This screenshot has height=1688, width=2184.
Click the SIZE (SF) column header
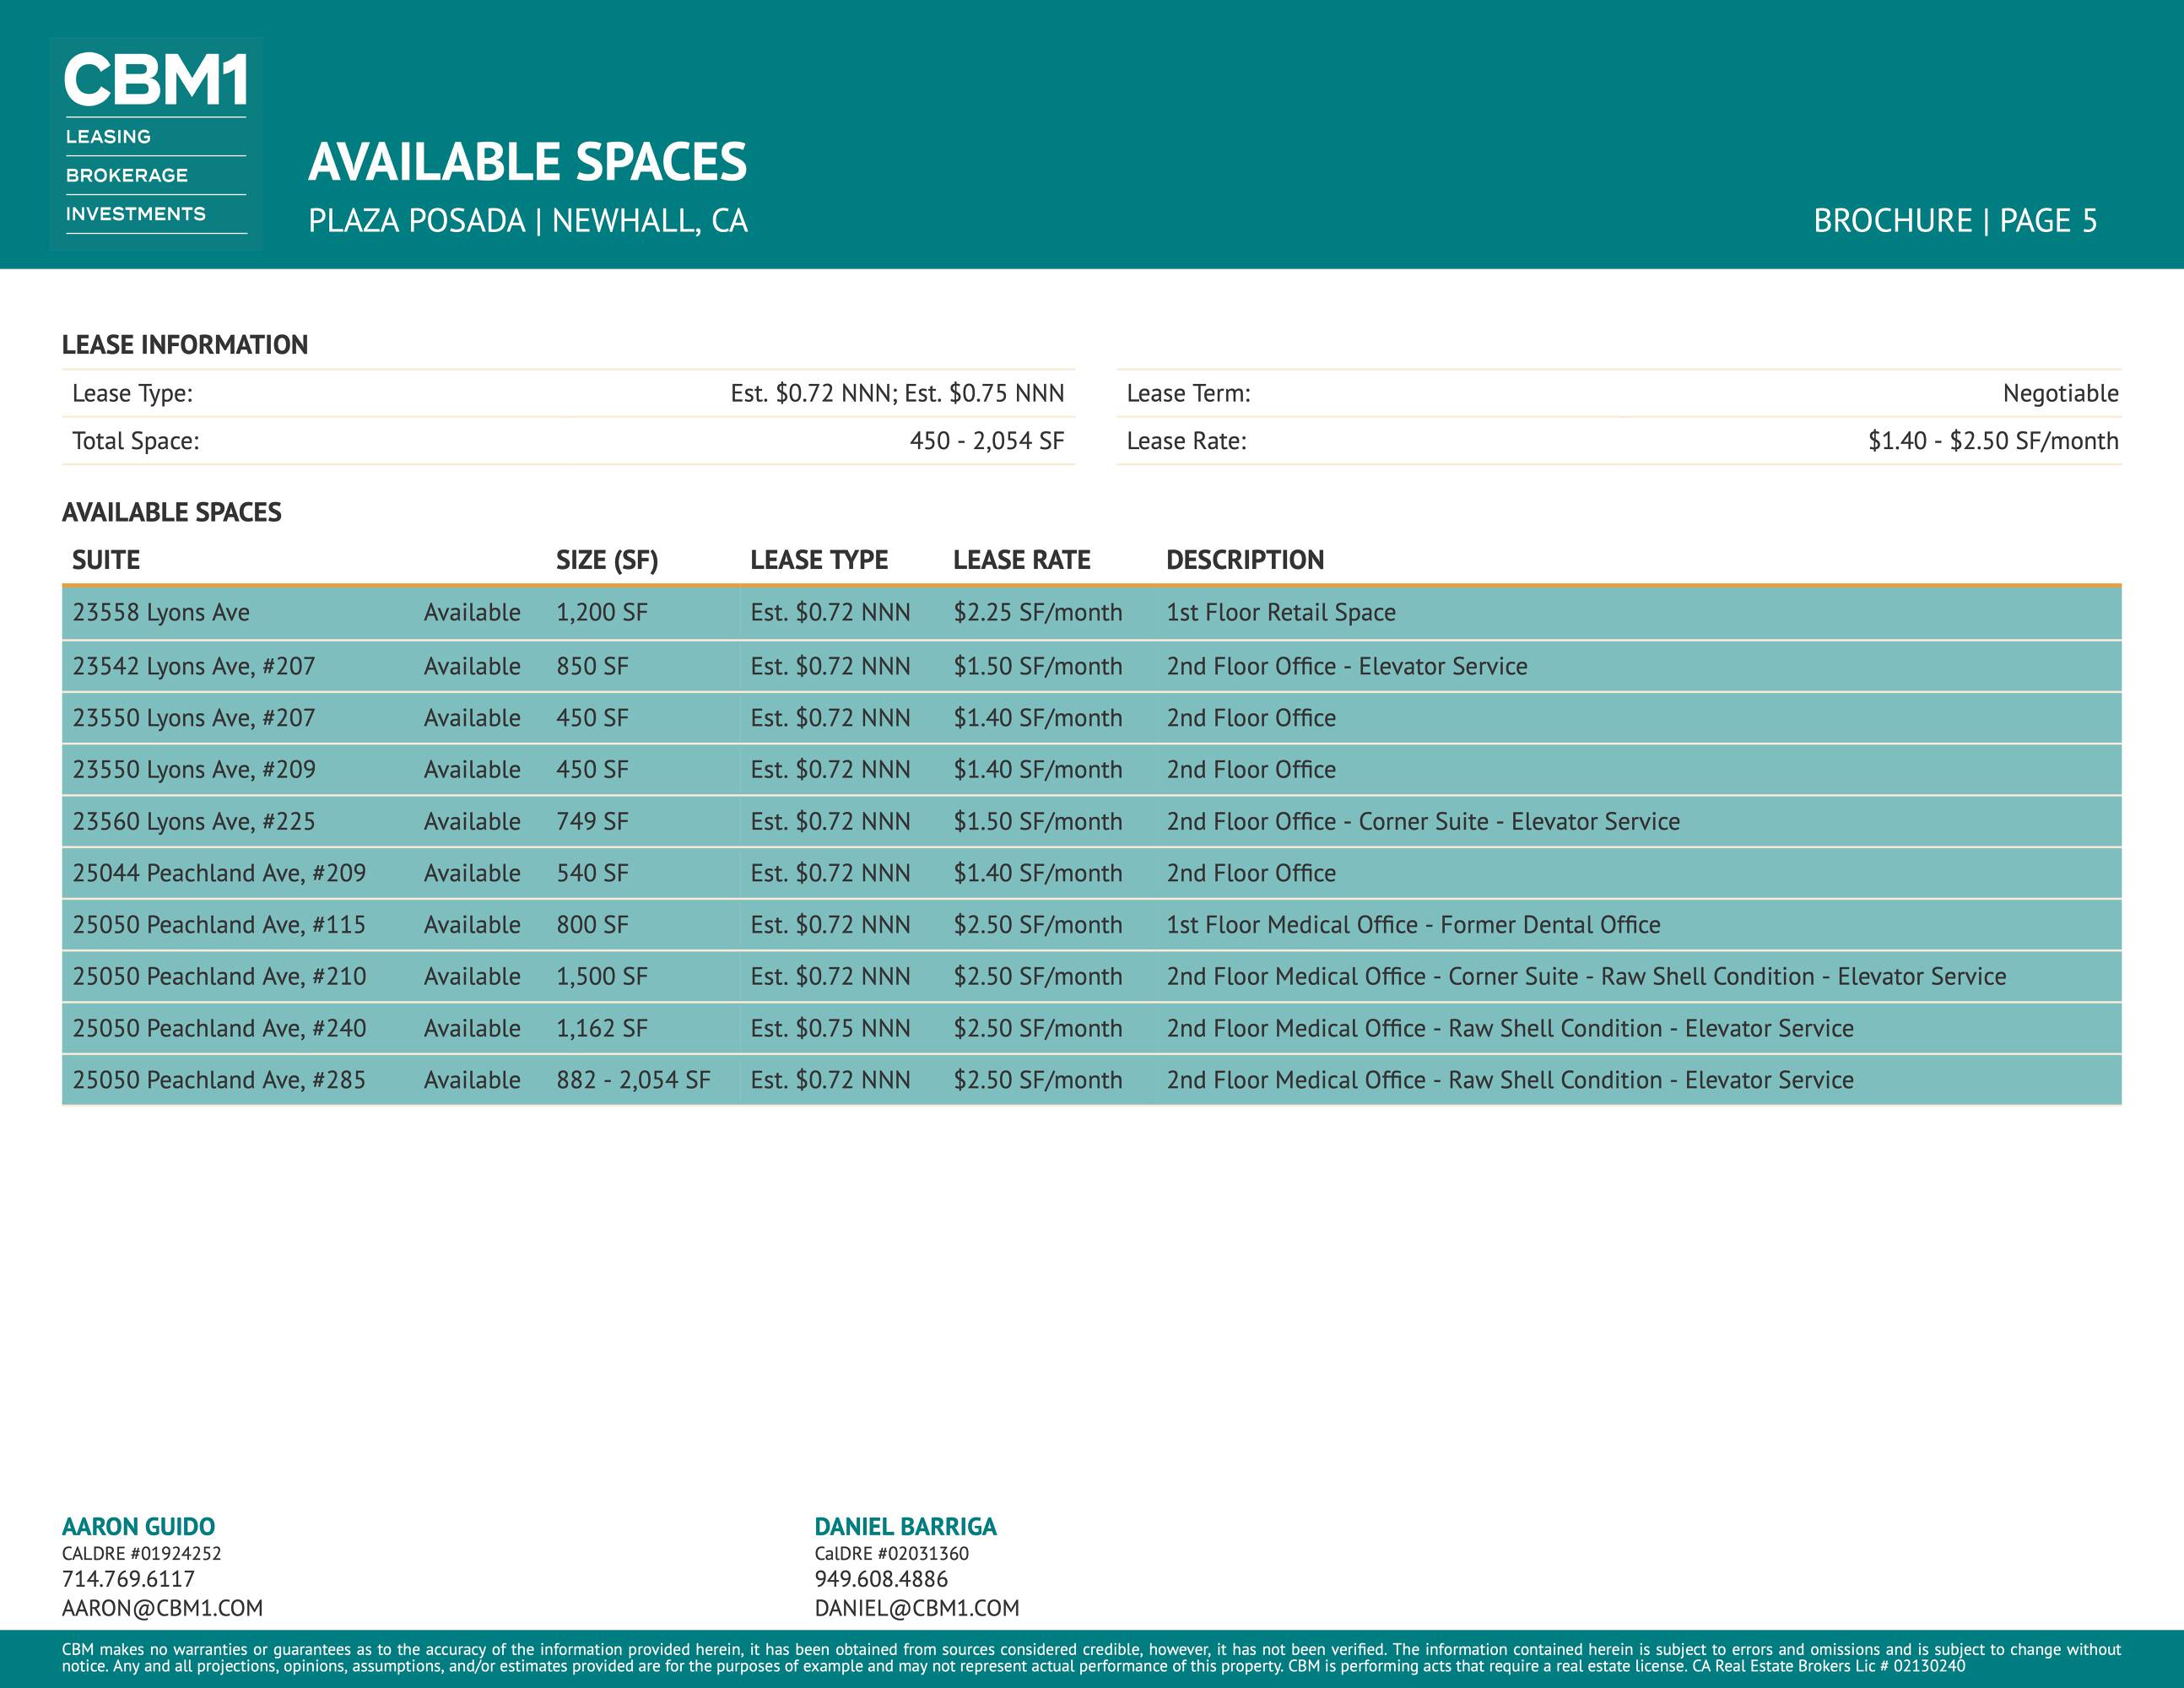pyautogui.click(x=606, y=560)
